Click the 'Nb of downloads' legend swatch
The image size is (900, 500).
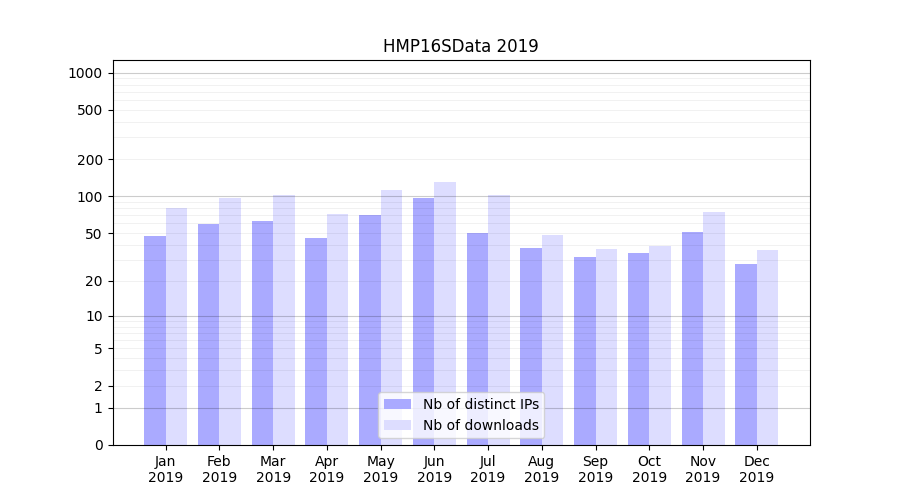397,425
